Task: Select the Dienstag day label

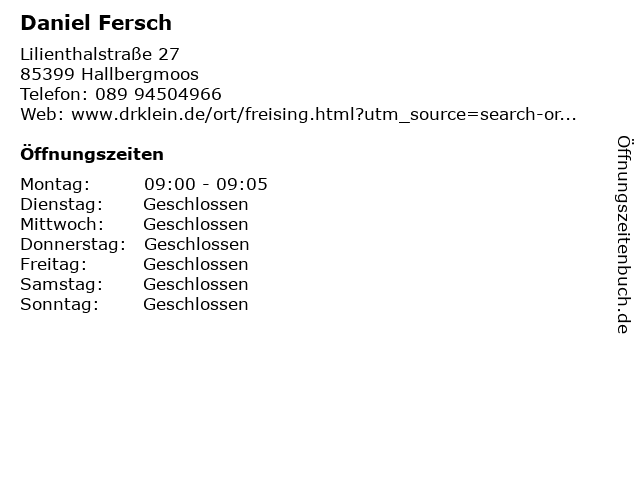Action: point(61,204)
